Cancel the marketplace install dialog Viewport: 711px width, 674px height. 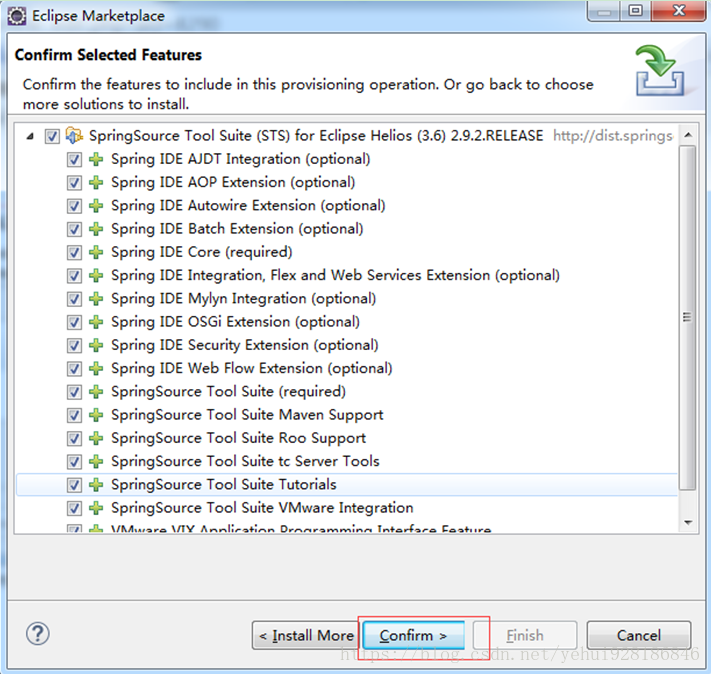[638, 635]
